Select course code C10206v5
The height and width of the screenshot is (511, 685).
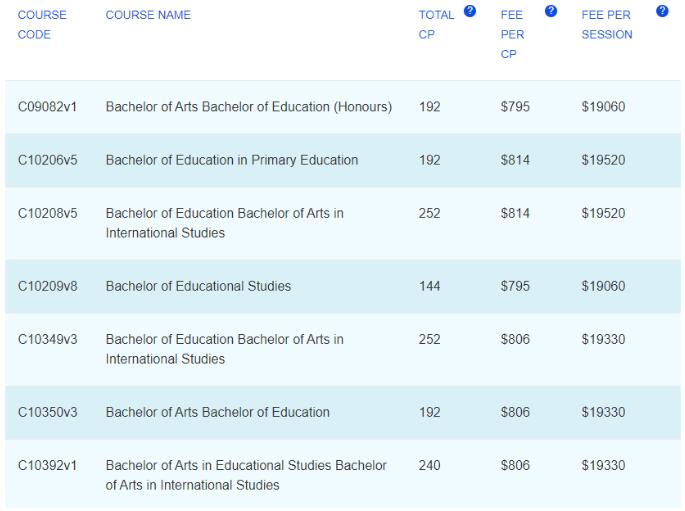[x=47, y=160]
